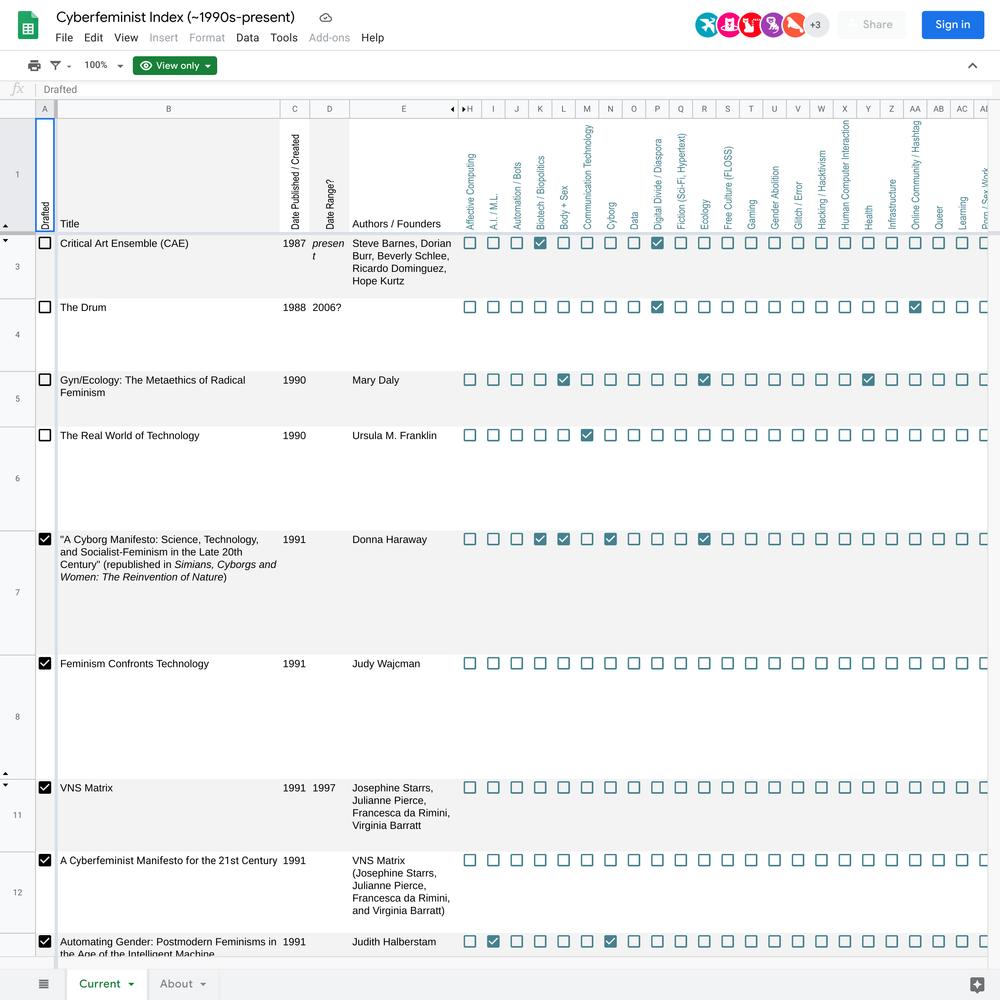Select the Judy Wajcman author cell
The image size is (1000, 1000).
coord(404,716)
